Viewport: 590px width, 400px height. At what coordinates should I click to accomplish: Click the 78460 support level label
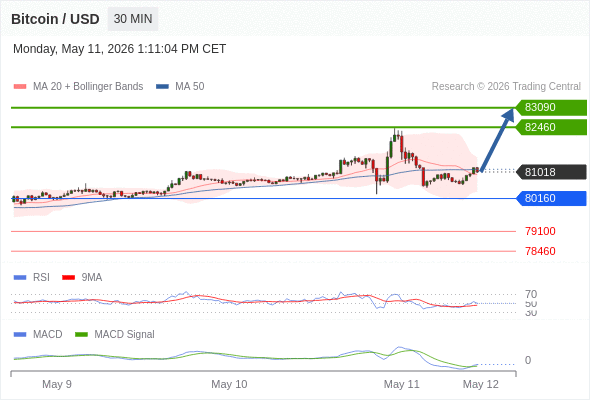[x=540, y=251]
